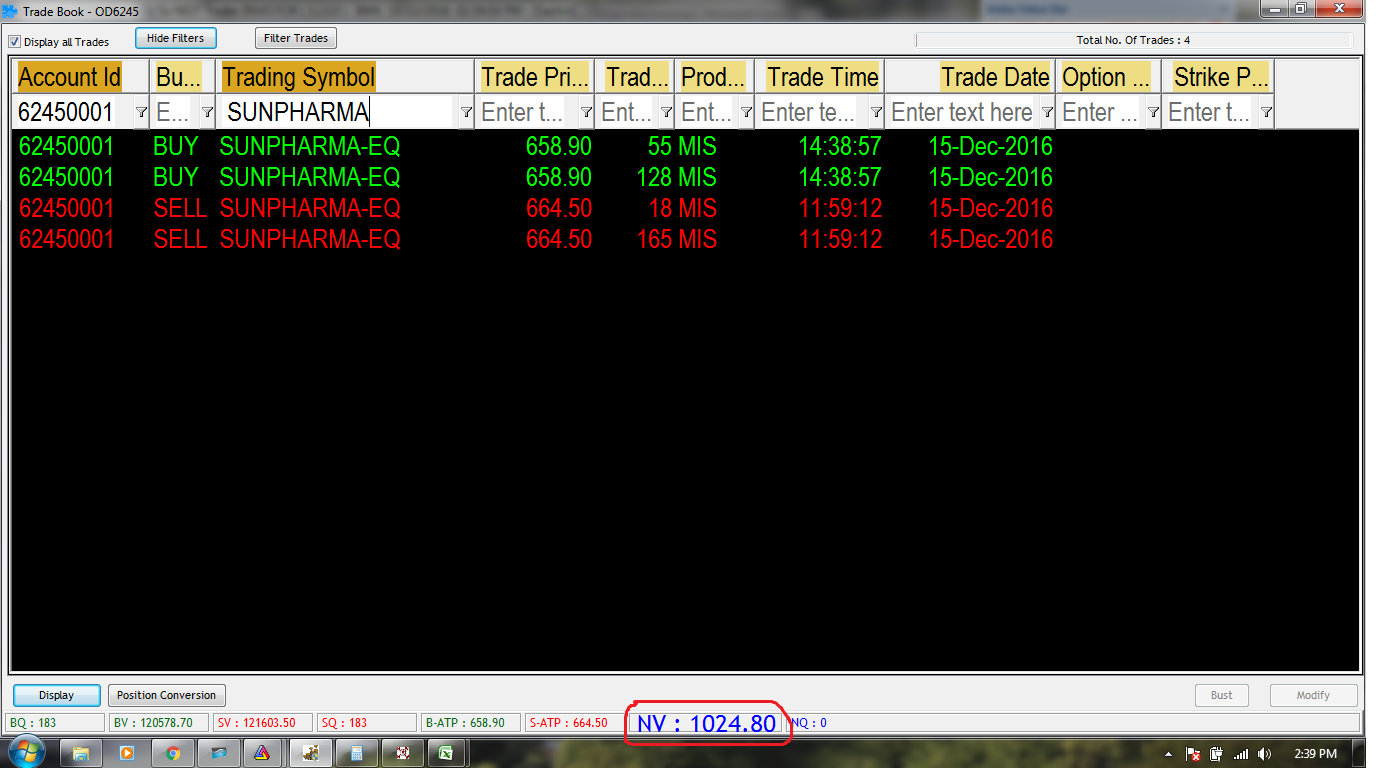The height and width of the screenshot is (768, 1380).
Task: Toggle the Display all Trades checkbox
Action: [15, 42]
